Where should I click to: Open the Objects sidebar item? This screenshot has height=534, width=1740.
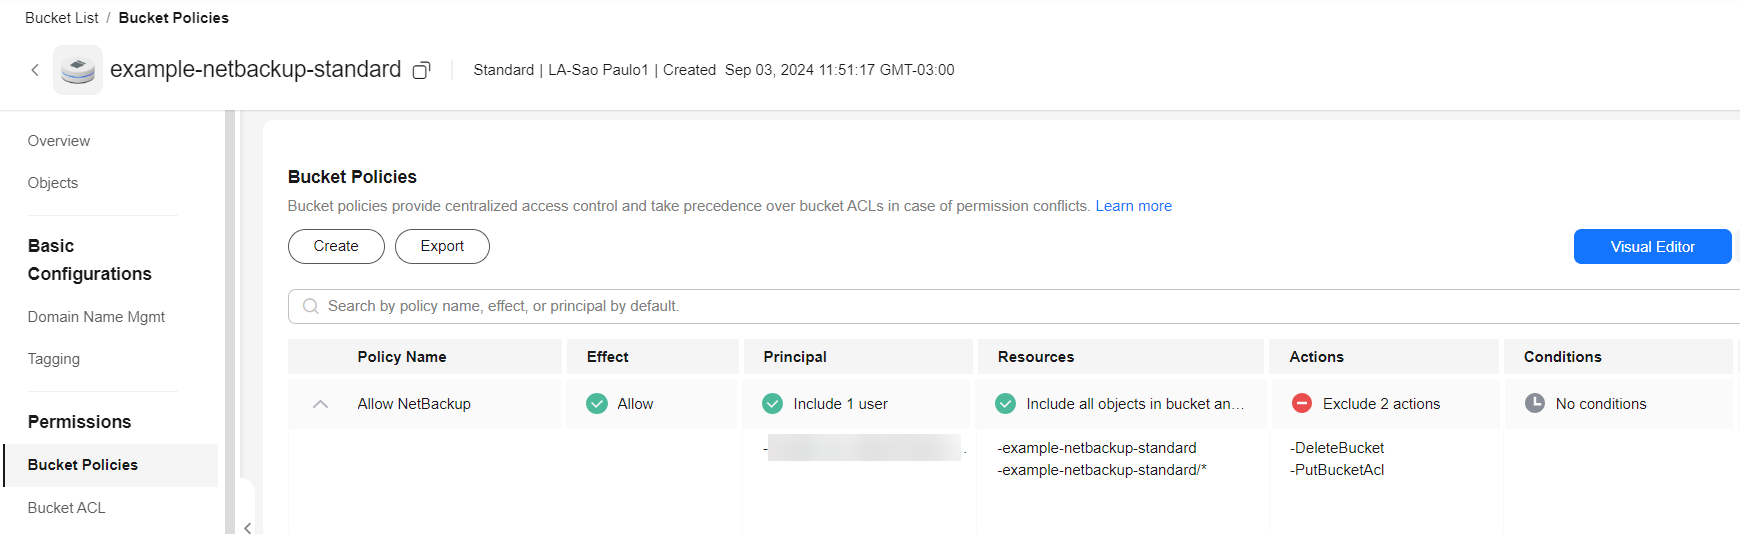tap(53, 183)
